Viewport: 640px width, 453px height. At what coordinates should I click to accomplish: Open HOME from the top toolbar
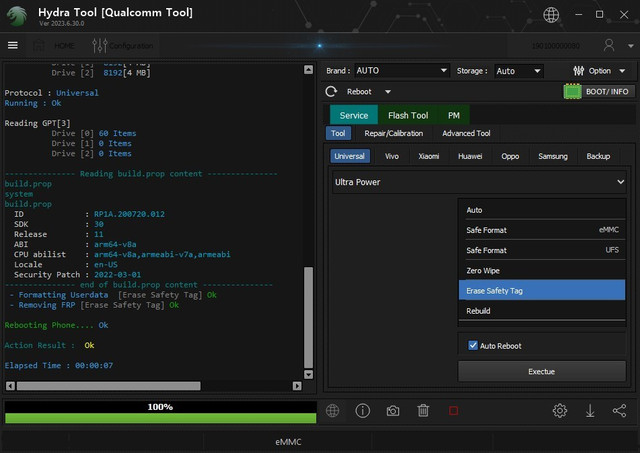coord(54,46)
